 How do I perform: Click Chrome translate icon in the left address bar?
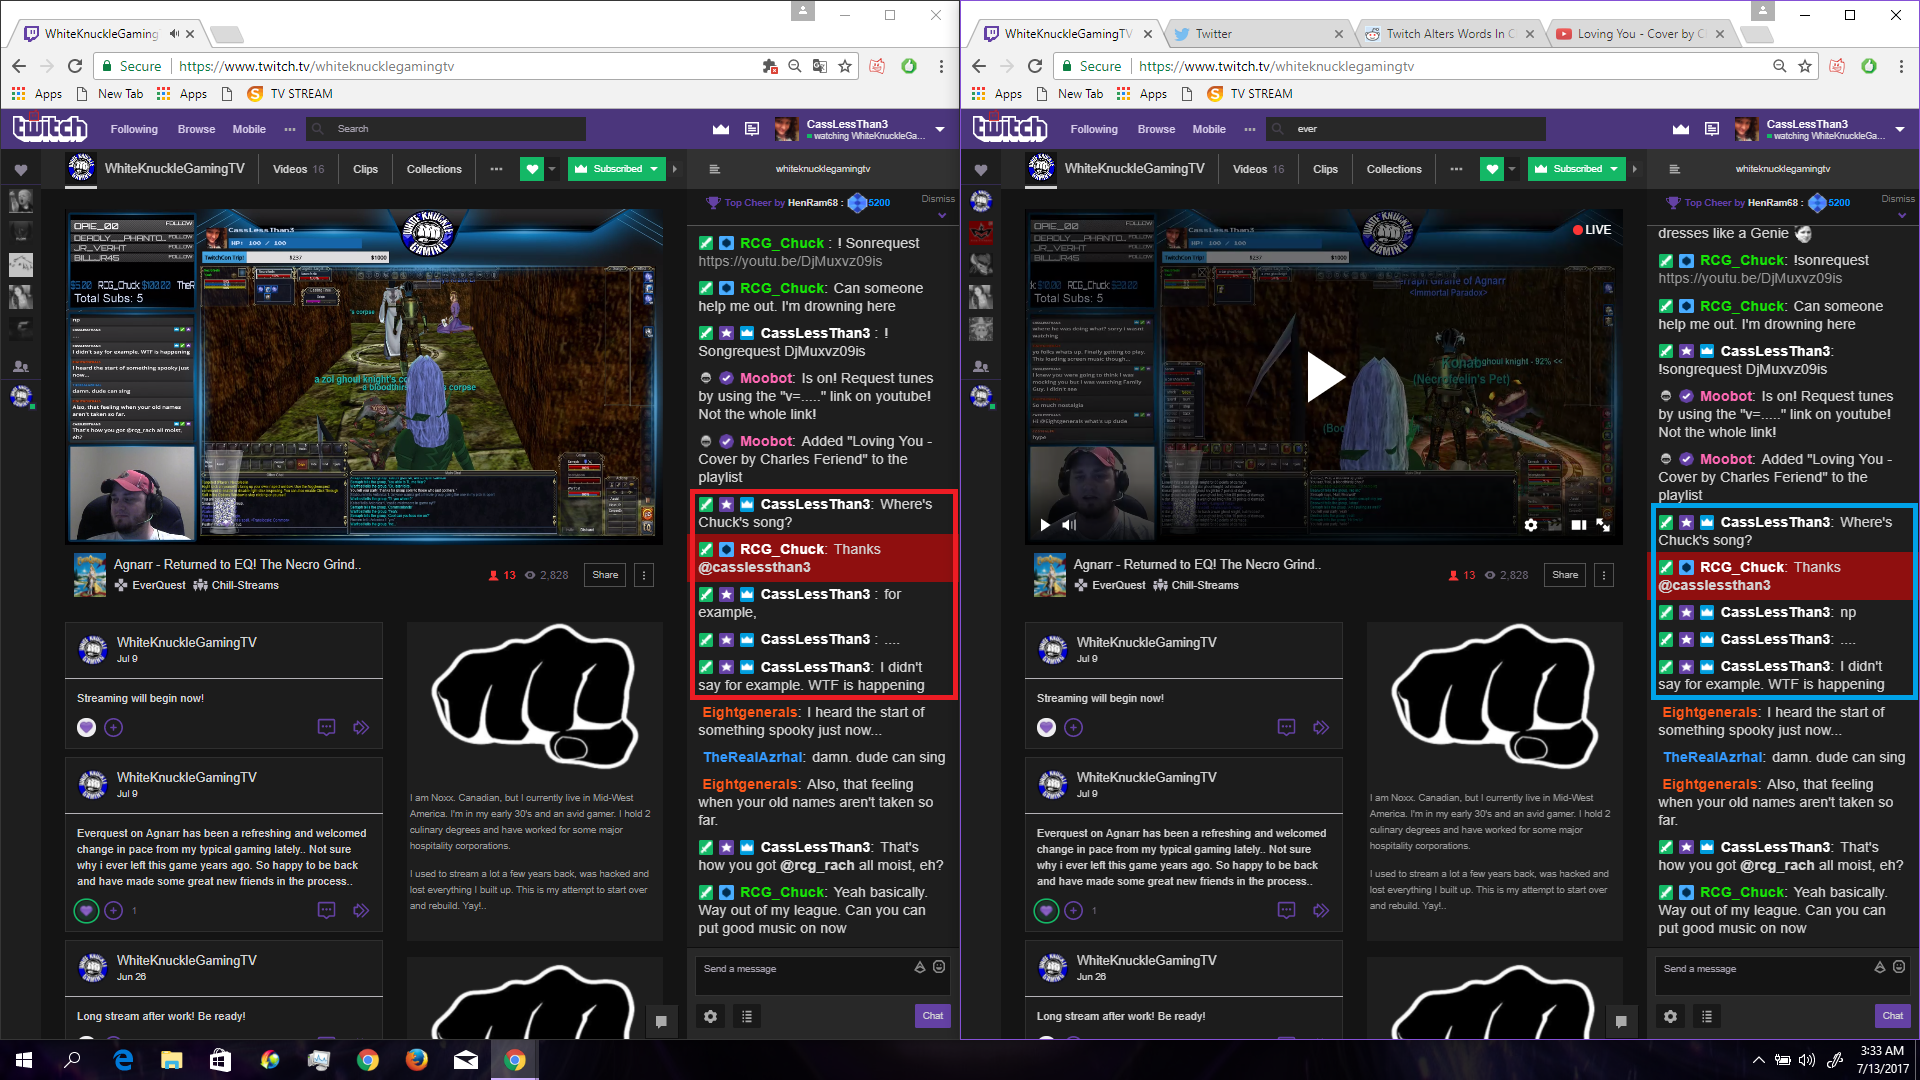pyautogui.click(x=820, y=66)
